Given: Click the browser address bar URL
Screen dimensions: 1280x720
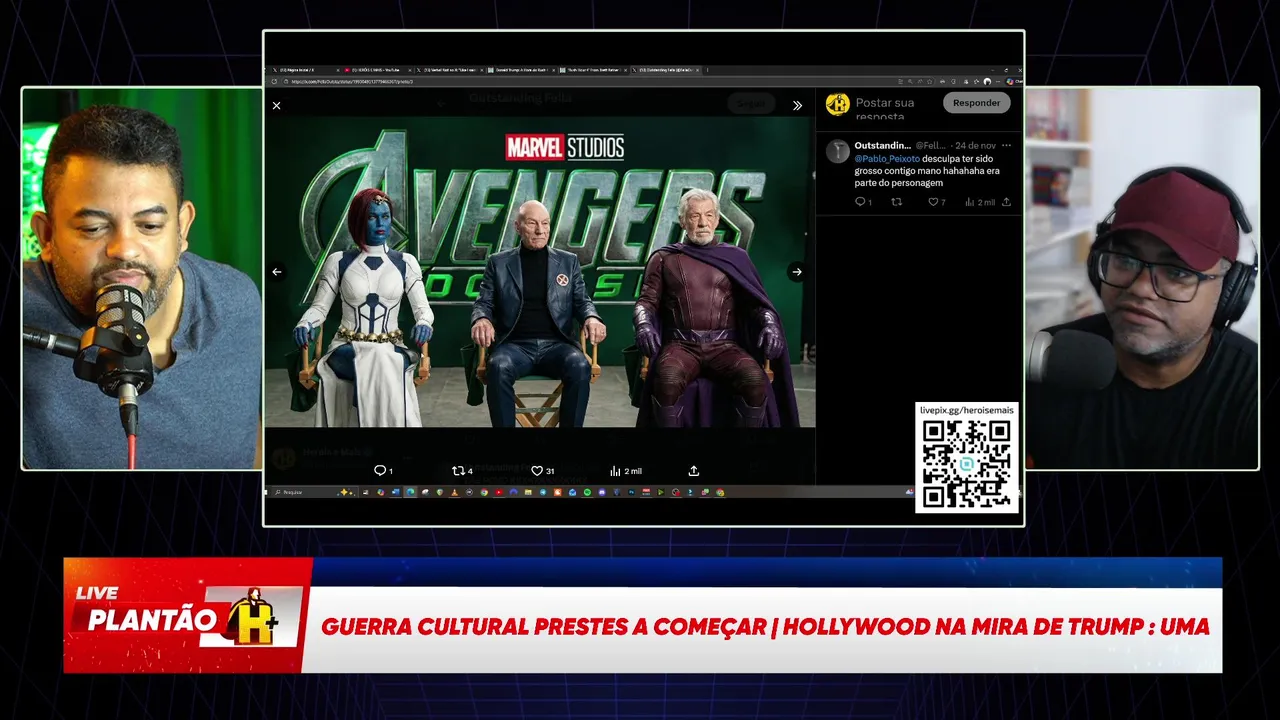Looking at the screenshot, I should point(352,82).
